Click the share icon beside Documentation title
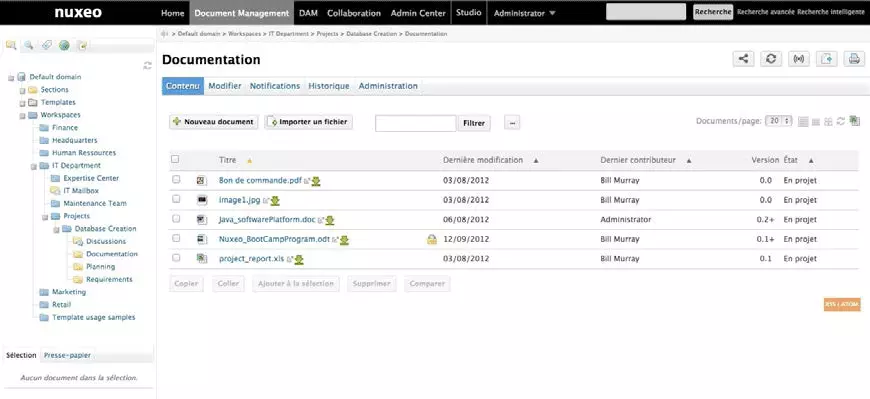This screenshot has height=399, width=870. point(743,59)
